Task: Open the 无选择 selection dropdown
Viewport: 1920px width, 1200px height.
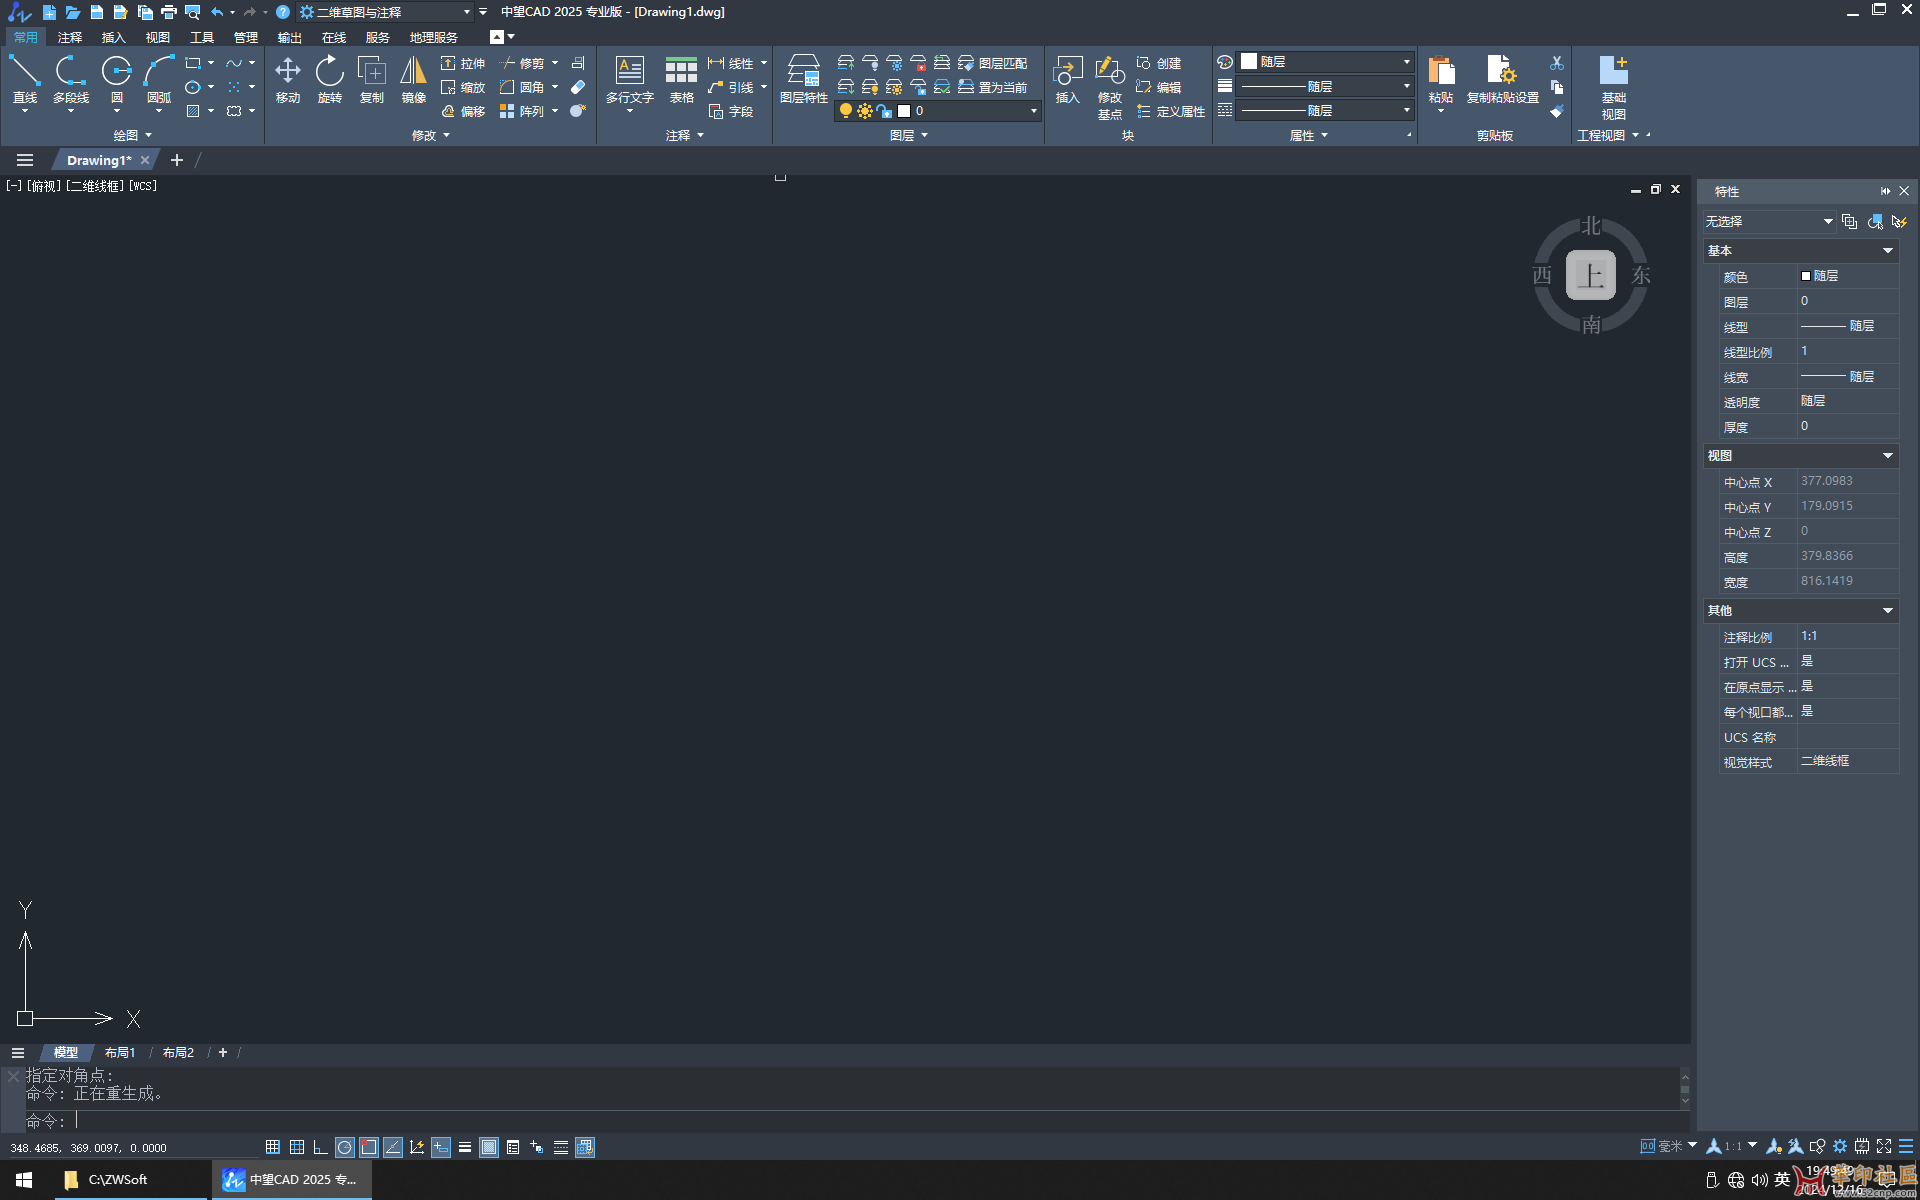Action: pos(1769,221)
